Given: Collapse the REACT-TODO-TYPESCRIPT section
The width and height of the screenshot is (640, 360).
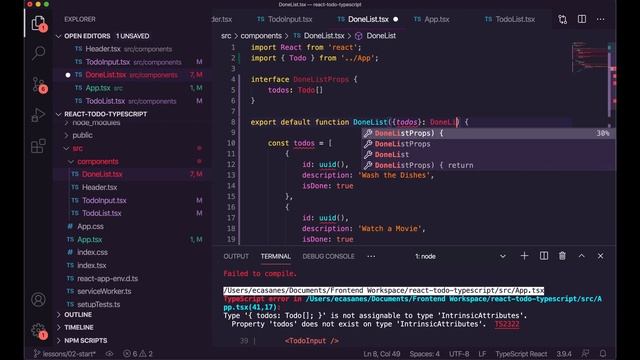Looking at the screenshot, I should pyautogui.click(x=105, y=114).
